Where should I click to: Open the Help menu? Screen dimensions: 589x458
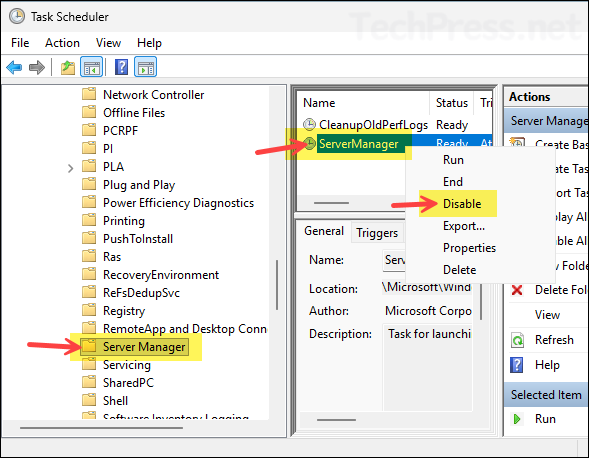pos(149,43)
